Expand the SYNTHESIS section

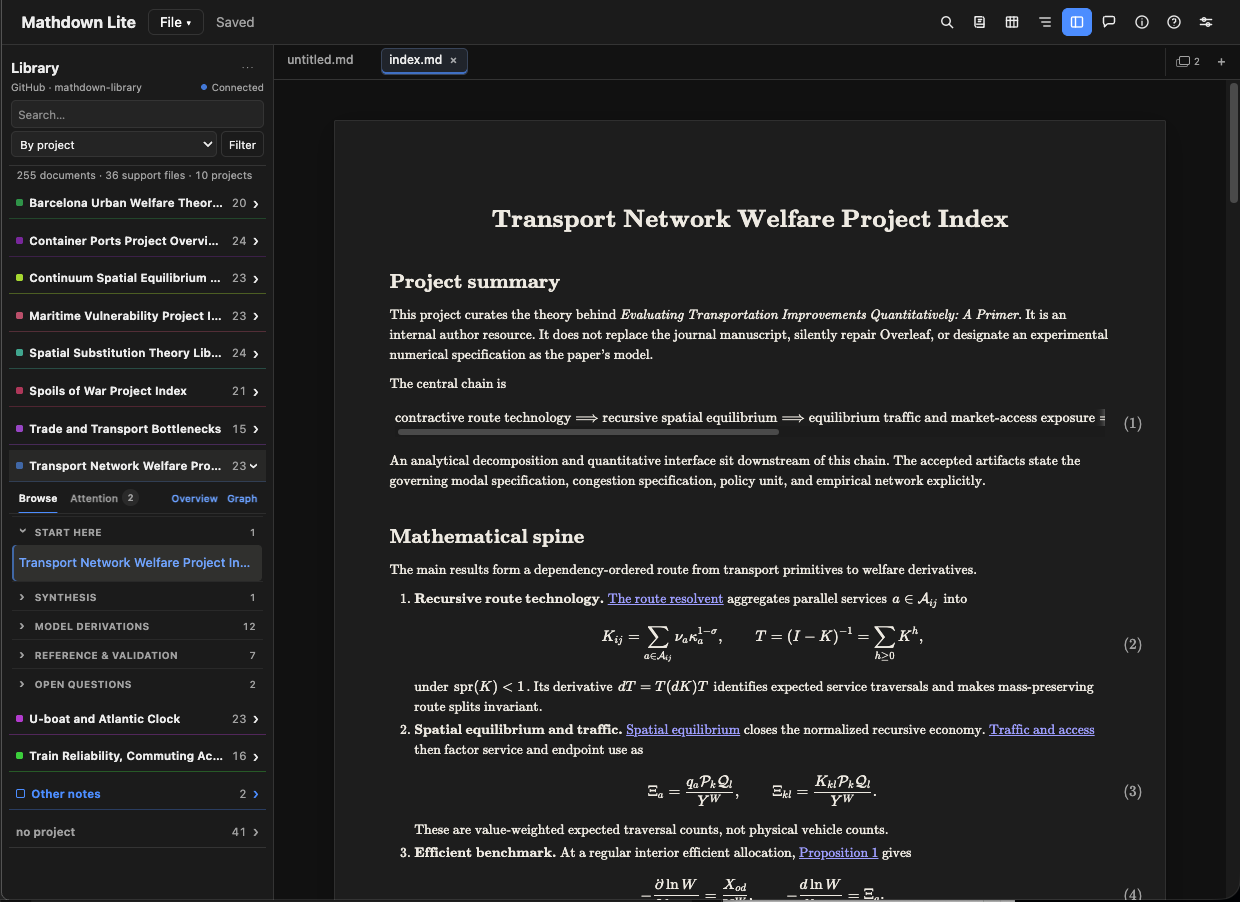coord(137,597)
